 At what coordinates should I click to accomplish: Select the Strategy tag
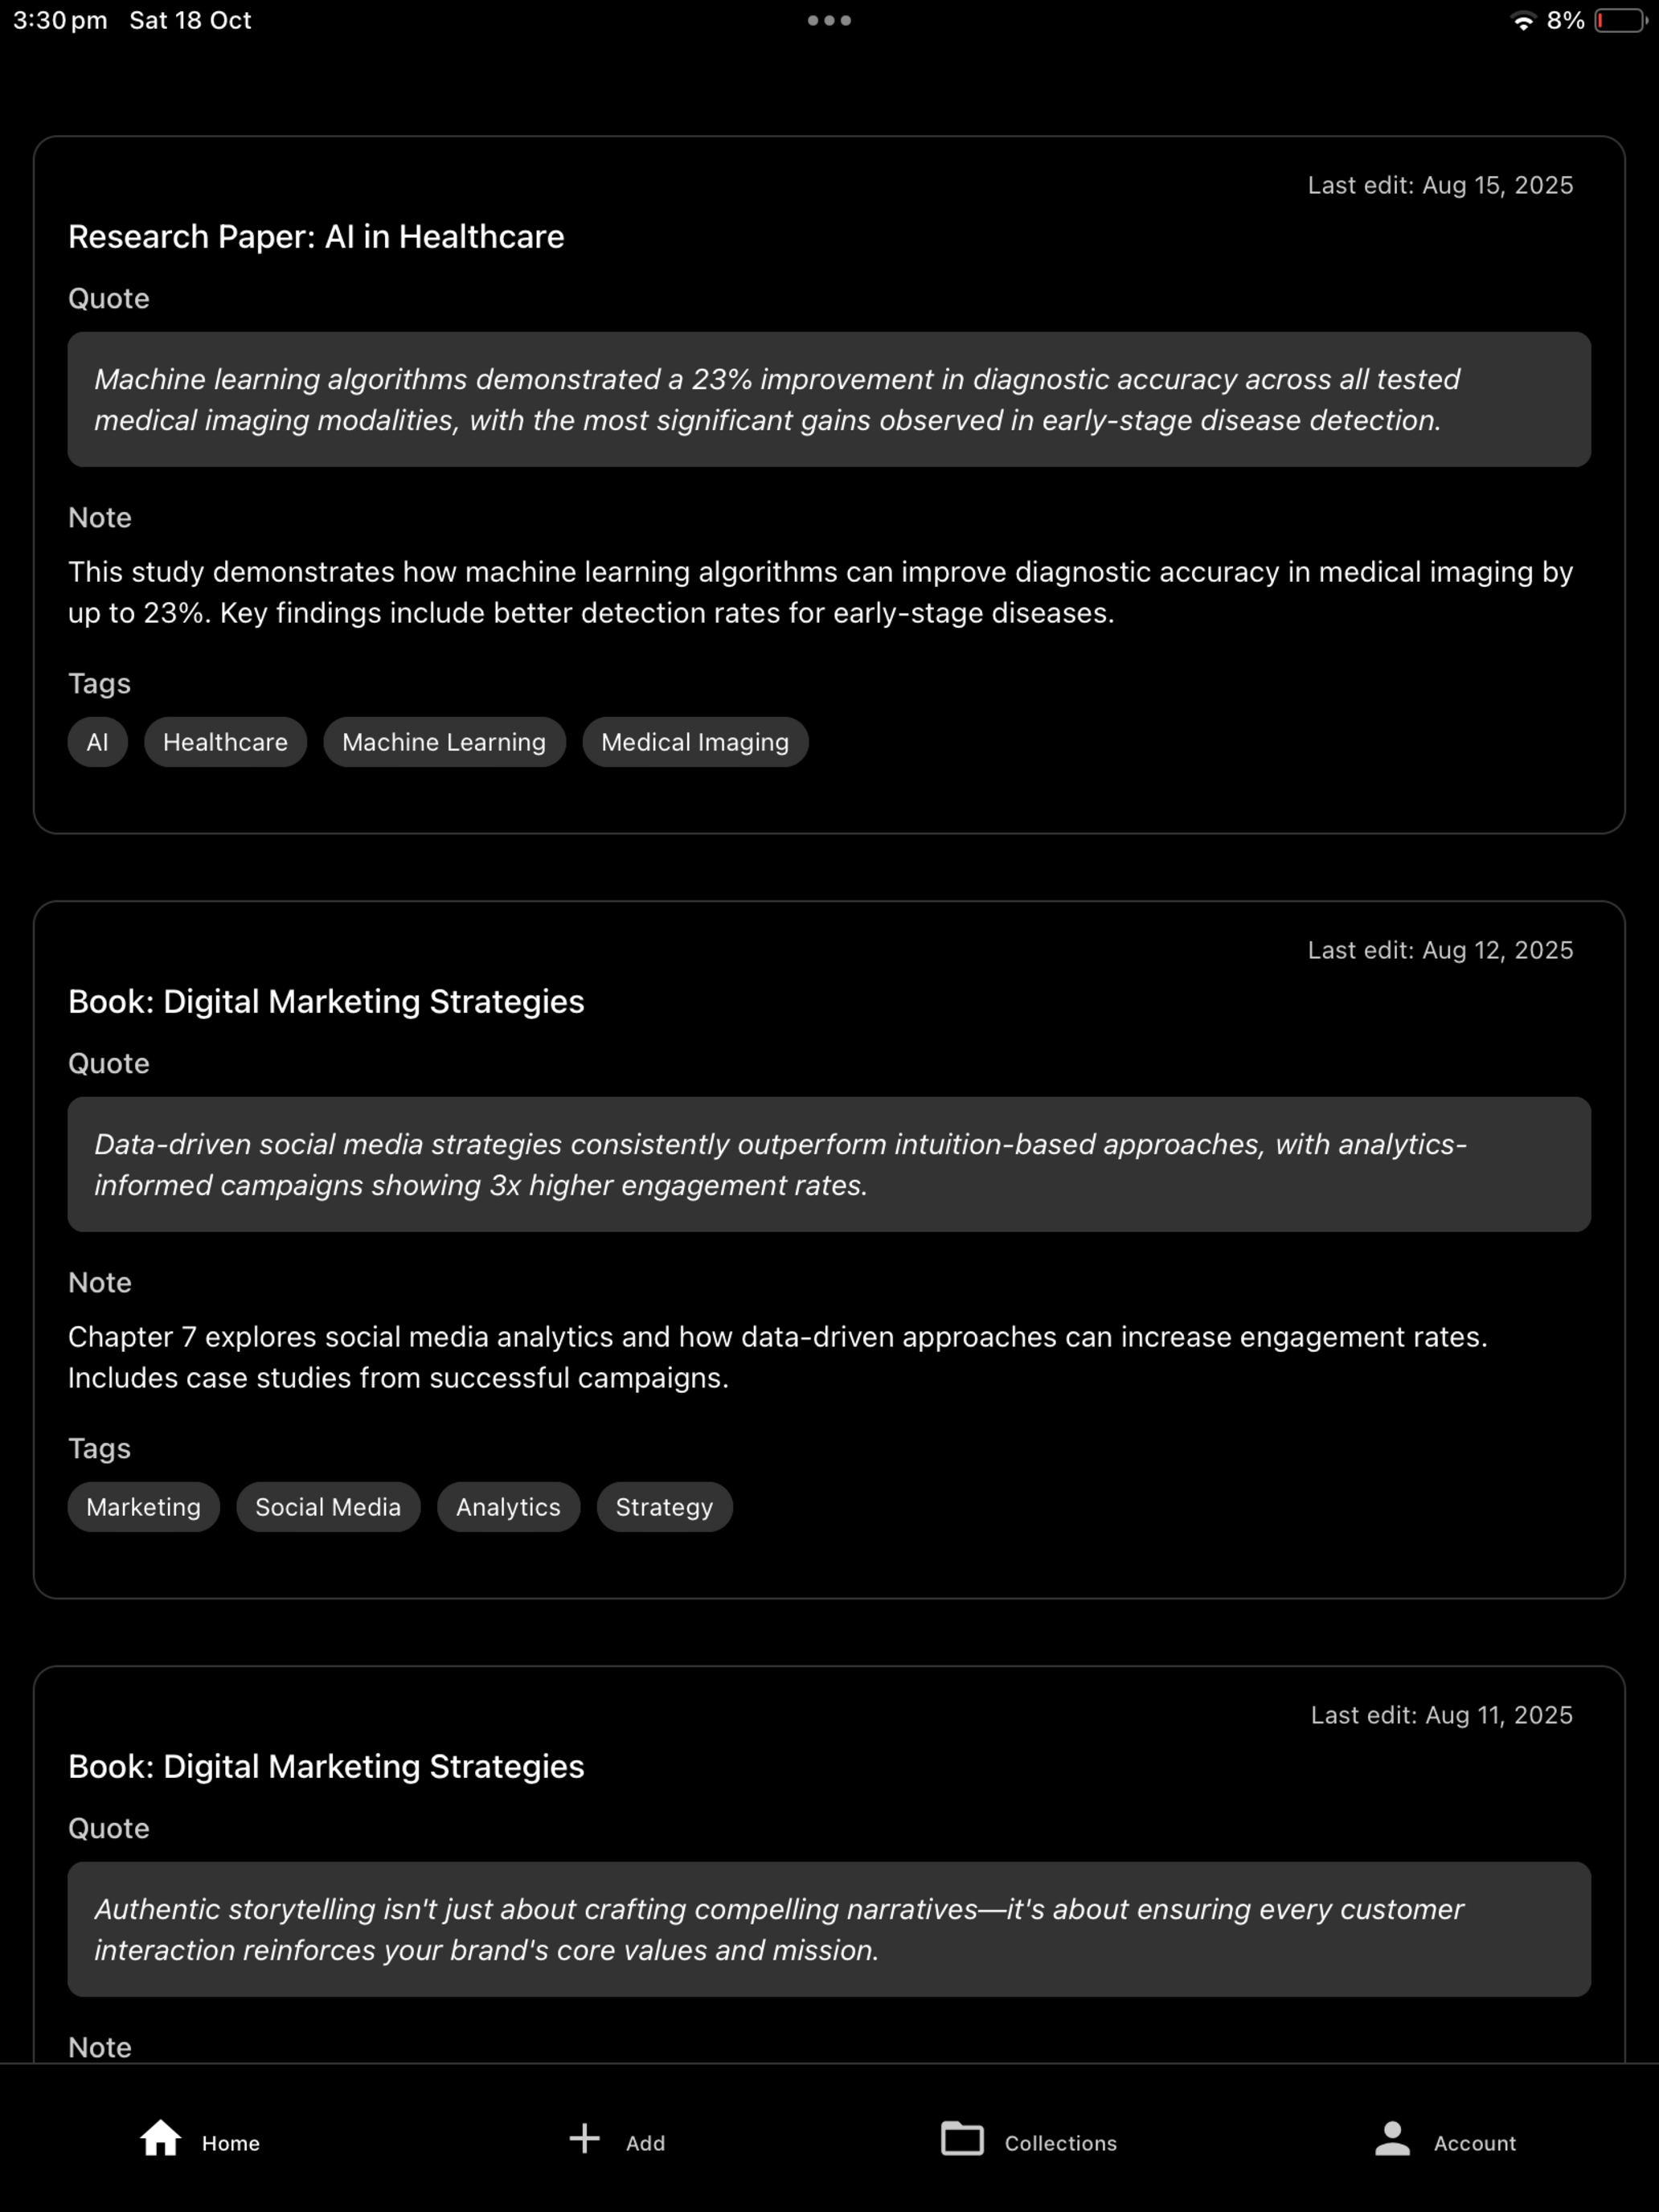[664, 1507]
